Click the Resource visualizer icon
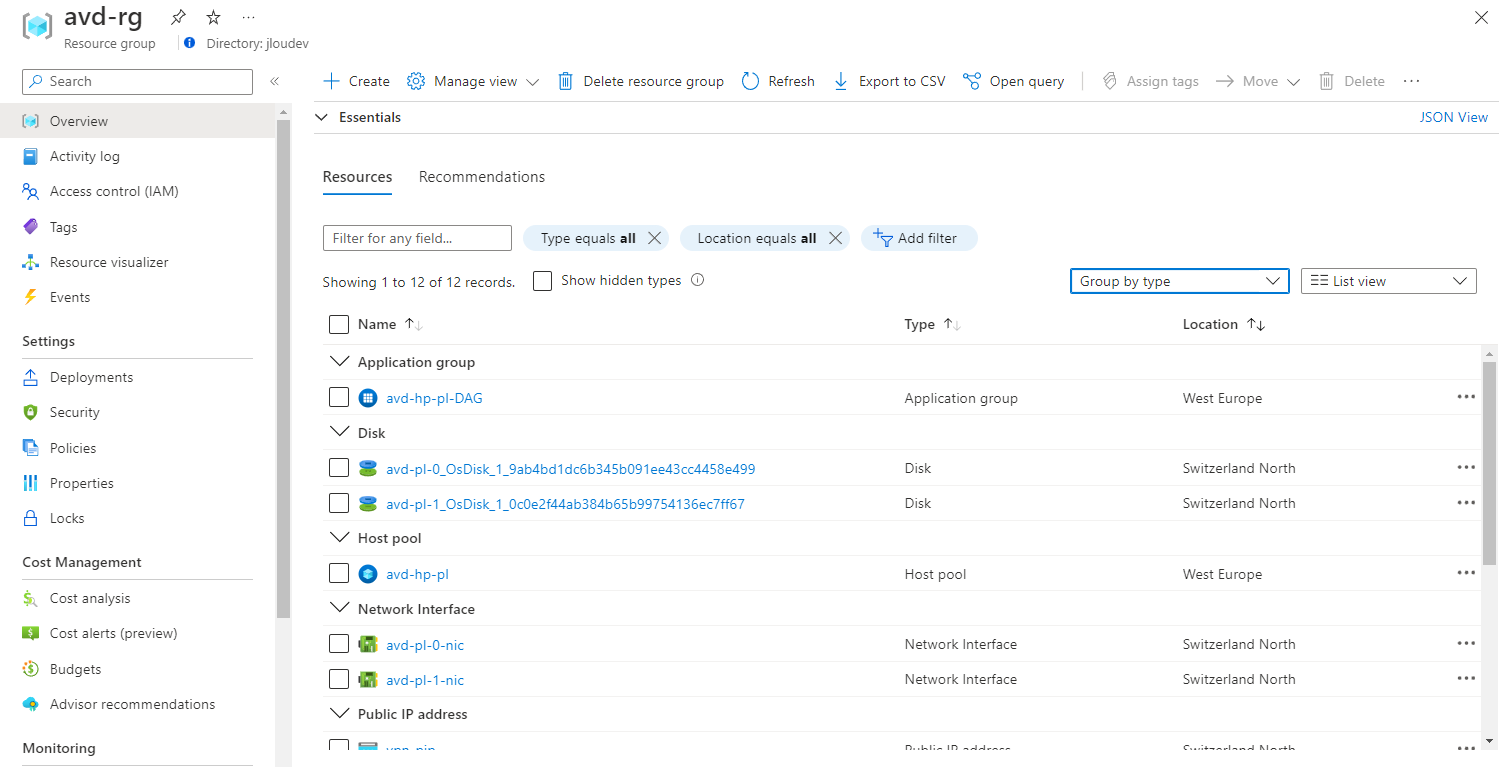The width and height of the screenshot is (1509, 767). pos(30,262)
